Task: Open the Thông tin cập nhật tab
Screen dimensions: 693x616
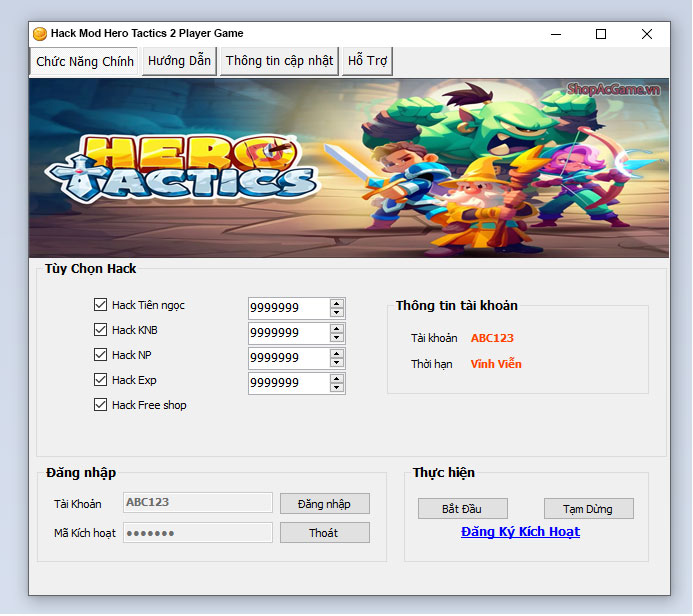Action: [279, 61]
